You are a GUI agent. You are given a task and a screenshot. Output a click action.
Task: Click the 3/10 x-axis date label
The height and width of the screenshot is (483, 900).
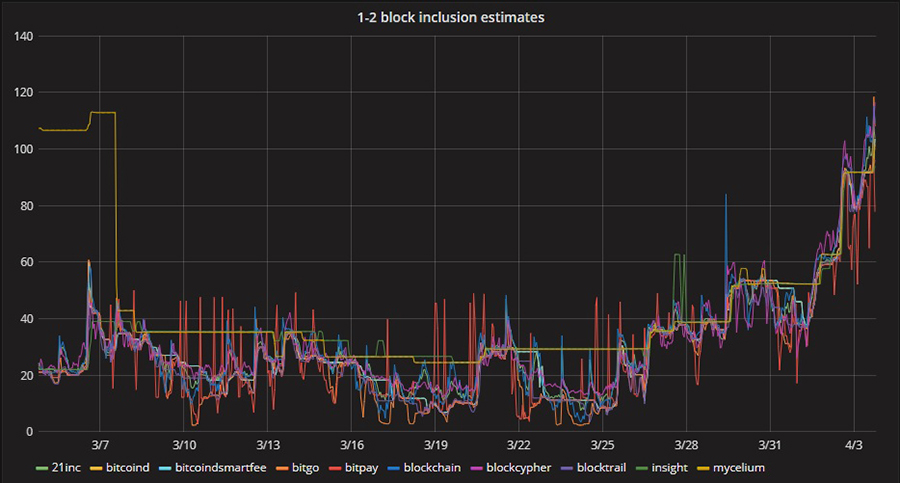(184, 445)
